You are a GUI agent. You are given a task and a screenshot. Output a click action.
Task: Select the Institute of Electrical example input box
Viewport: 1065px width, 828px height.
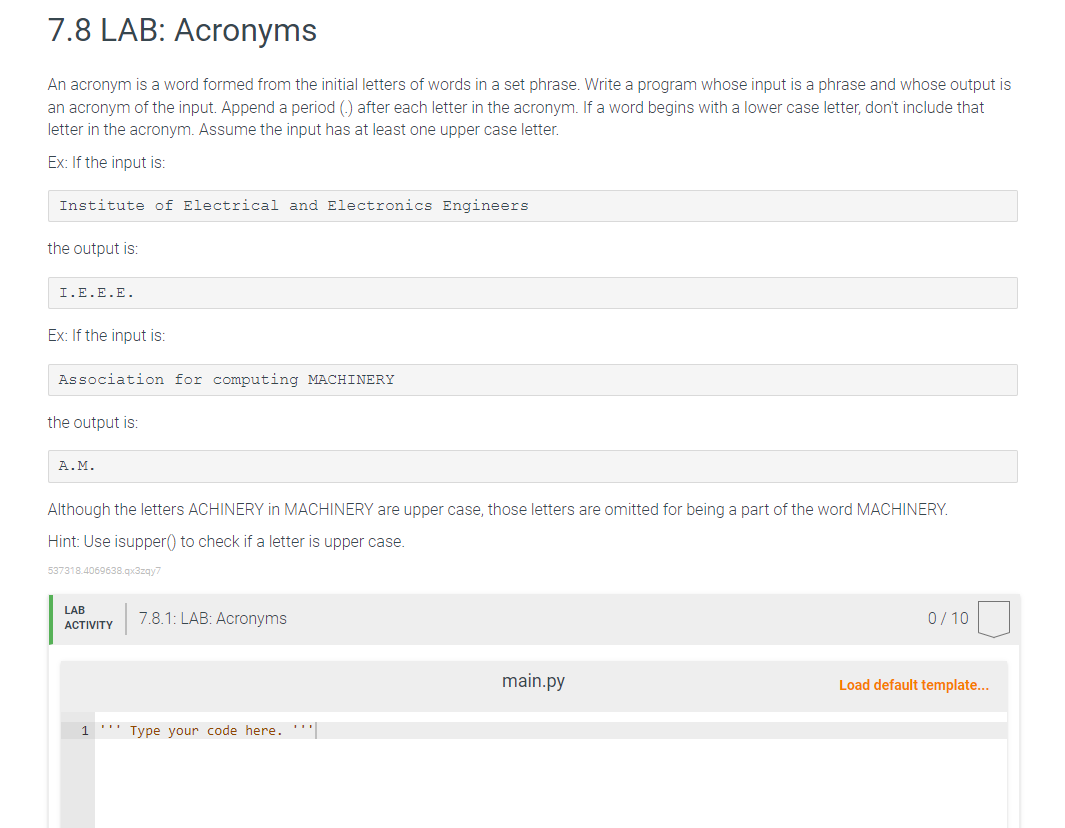click(533, 205)
